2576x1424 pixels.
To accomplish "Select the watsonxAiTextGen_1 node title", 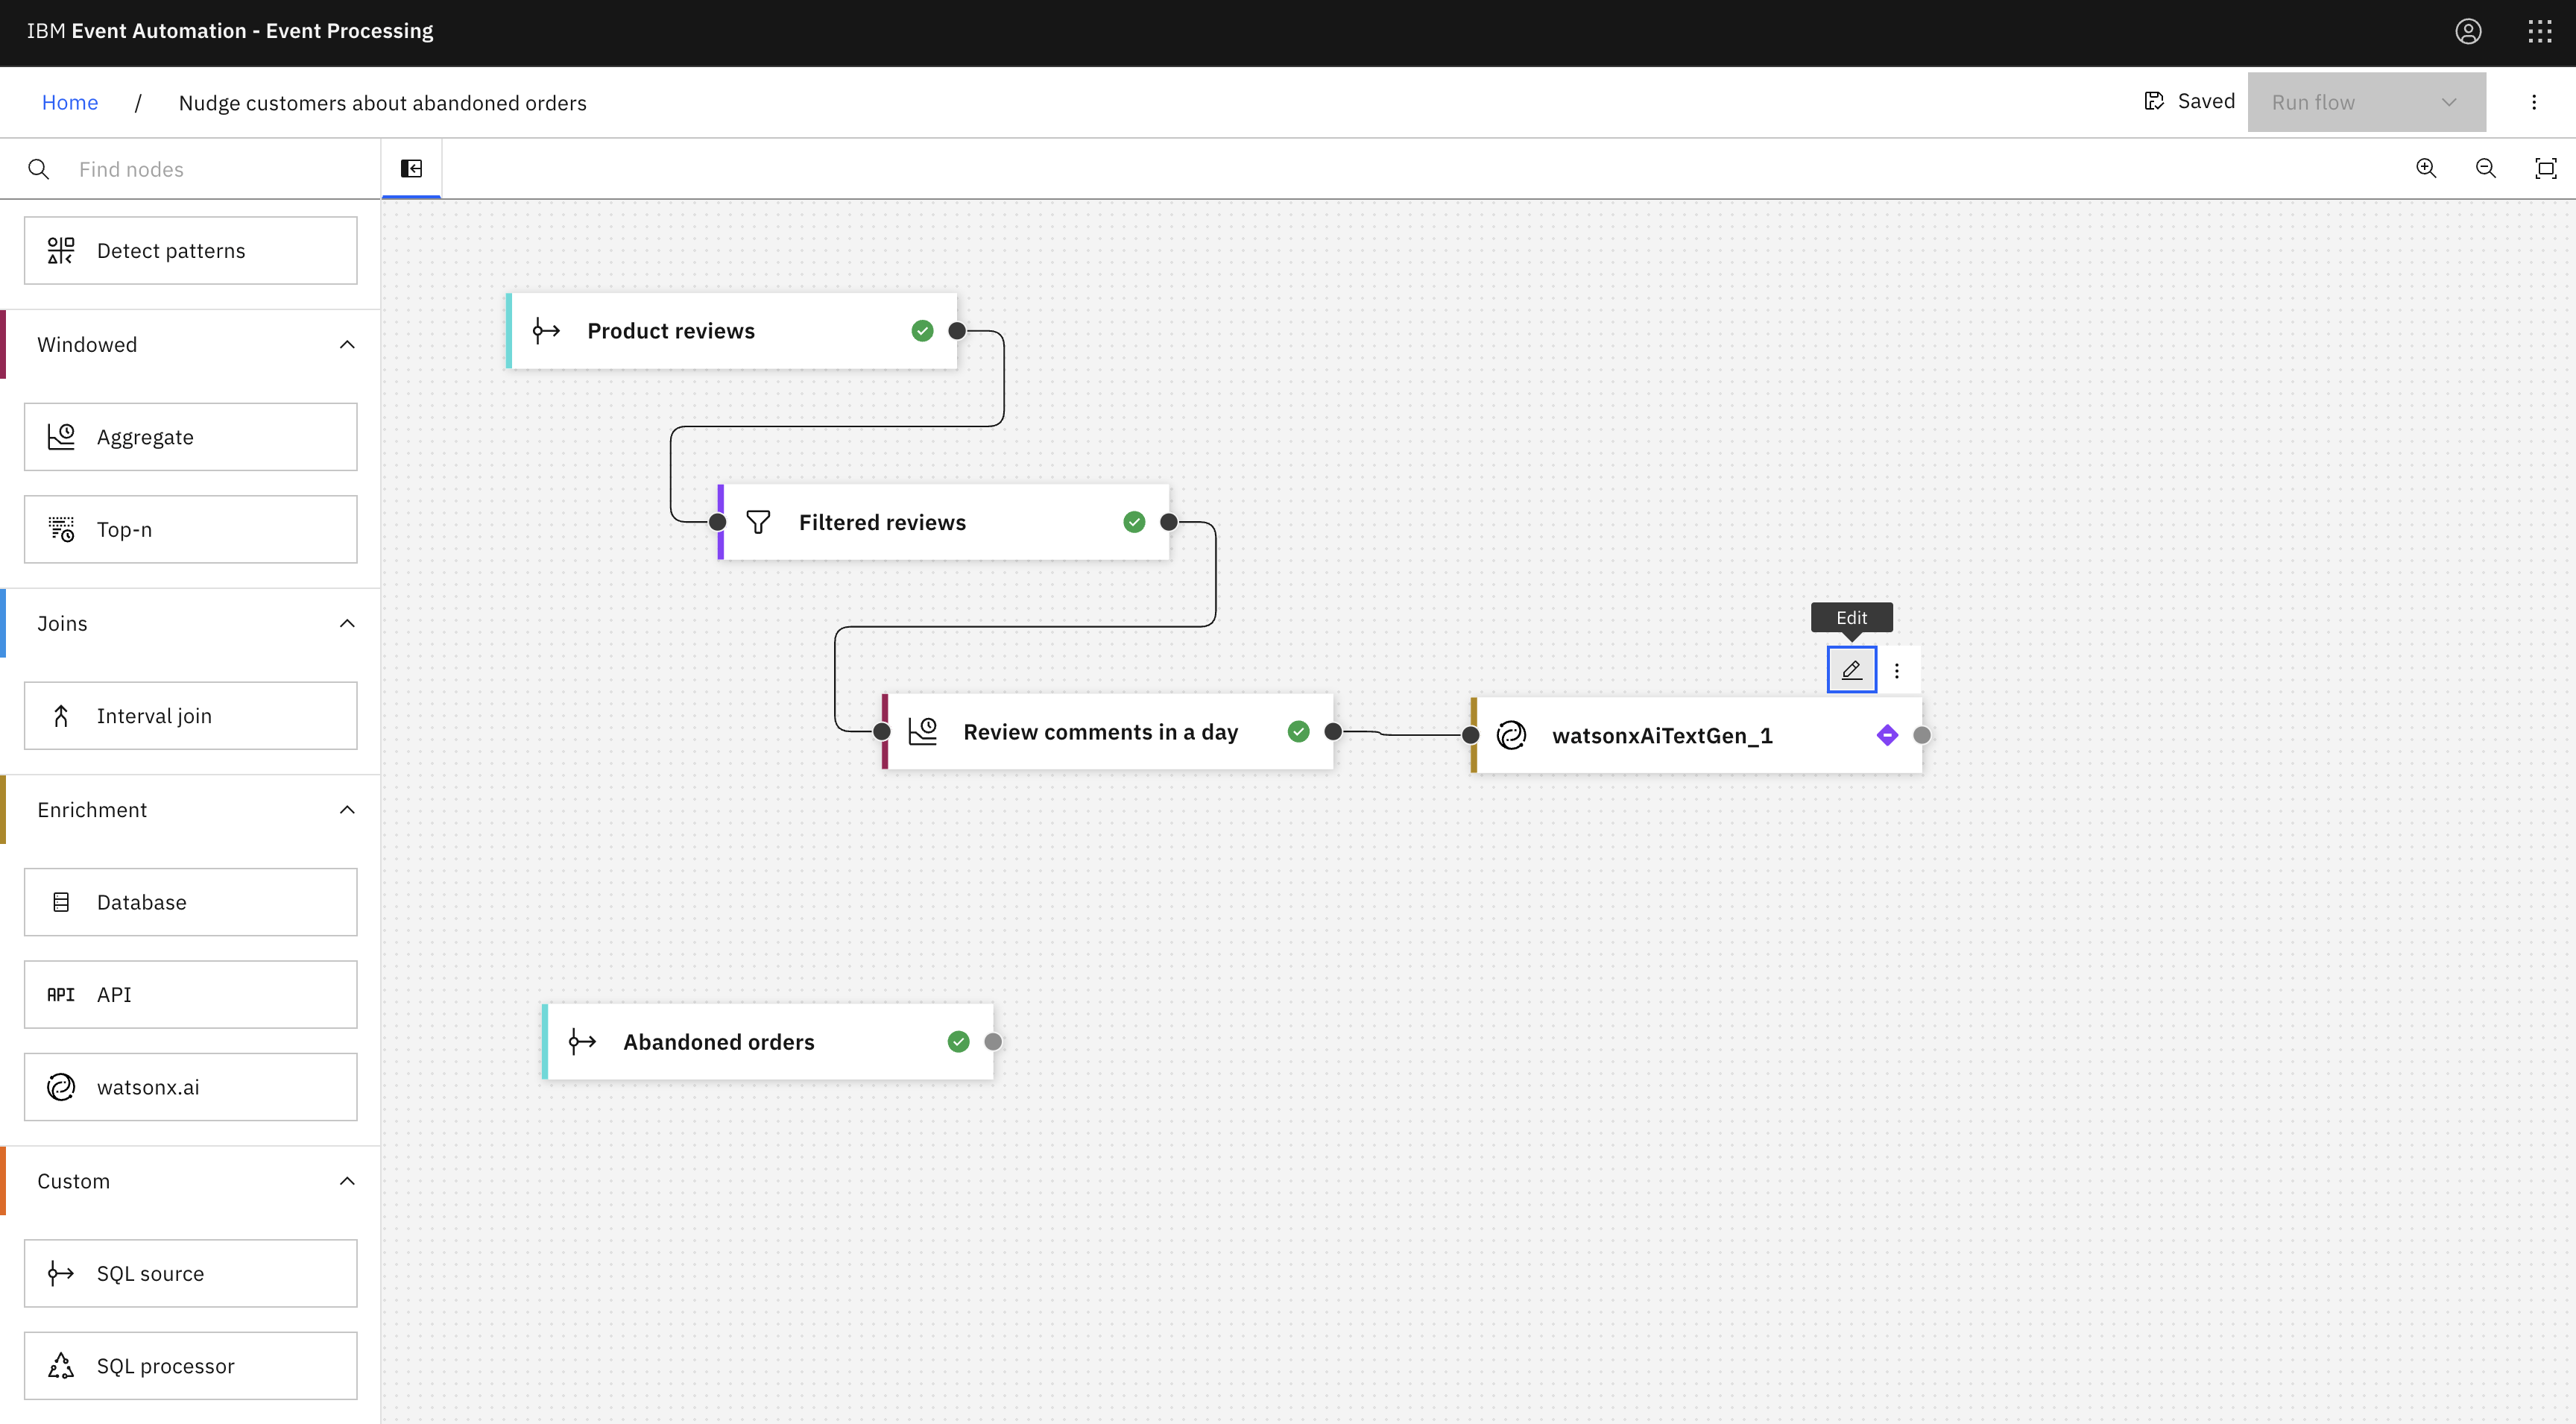I will [x=1662, y=736].
